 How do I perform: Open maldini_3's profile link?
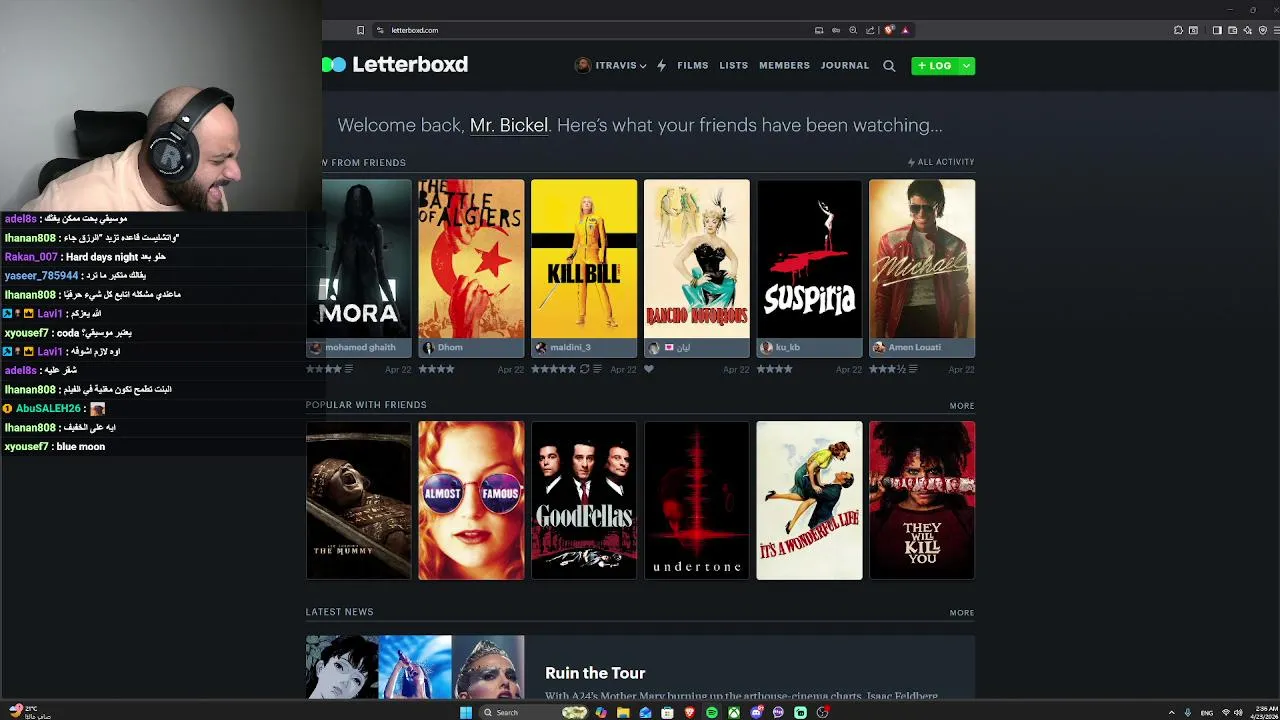pyautogui.click(x=570, y=347)
